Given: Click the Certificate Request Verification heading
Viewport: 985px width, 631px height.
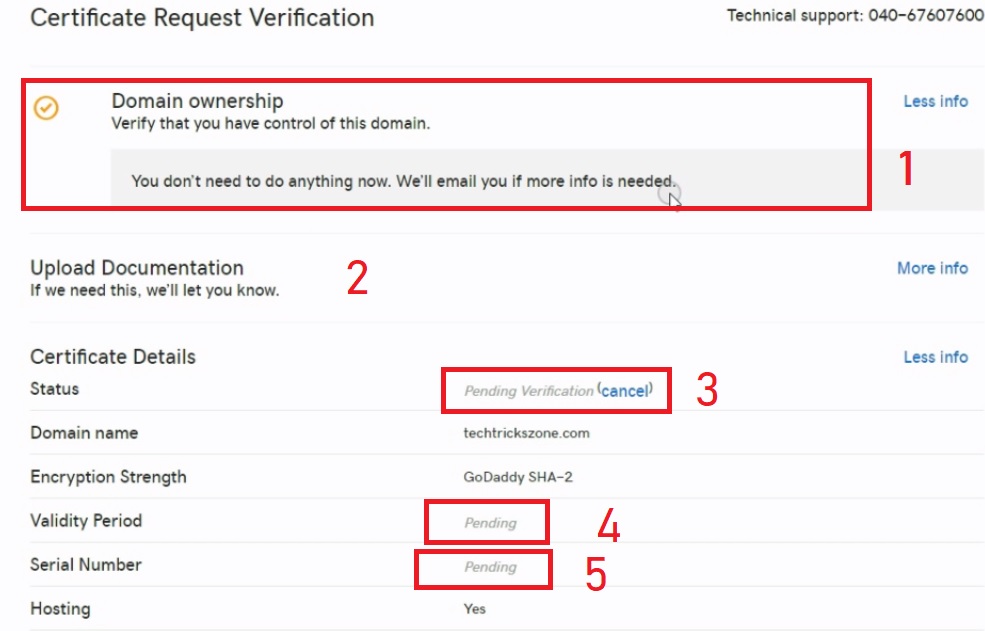Looking at the screenshot, I should tap(202, 18).
